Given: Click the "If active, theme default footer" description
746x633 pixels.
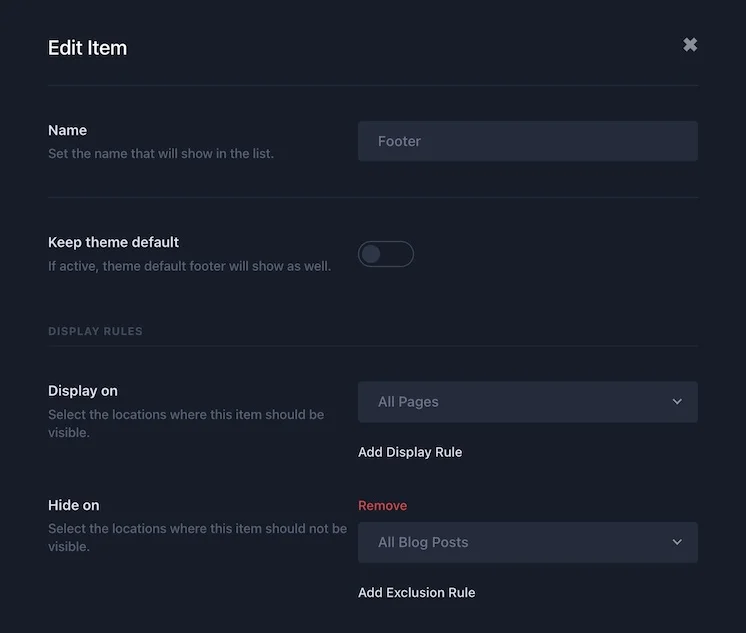Looking at the screenshot, I should [x=189, y=266].
